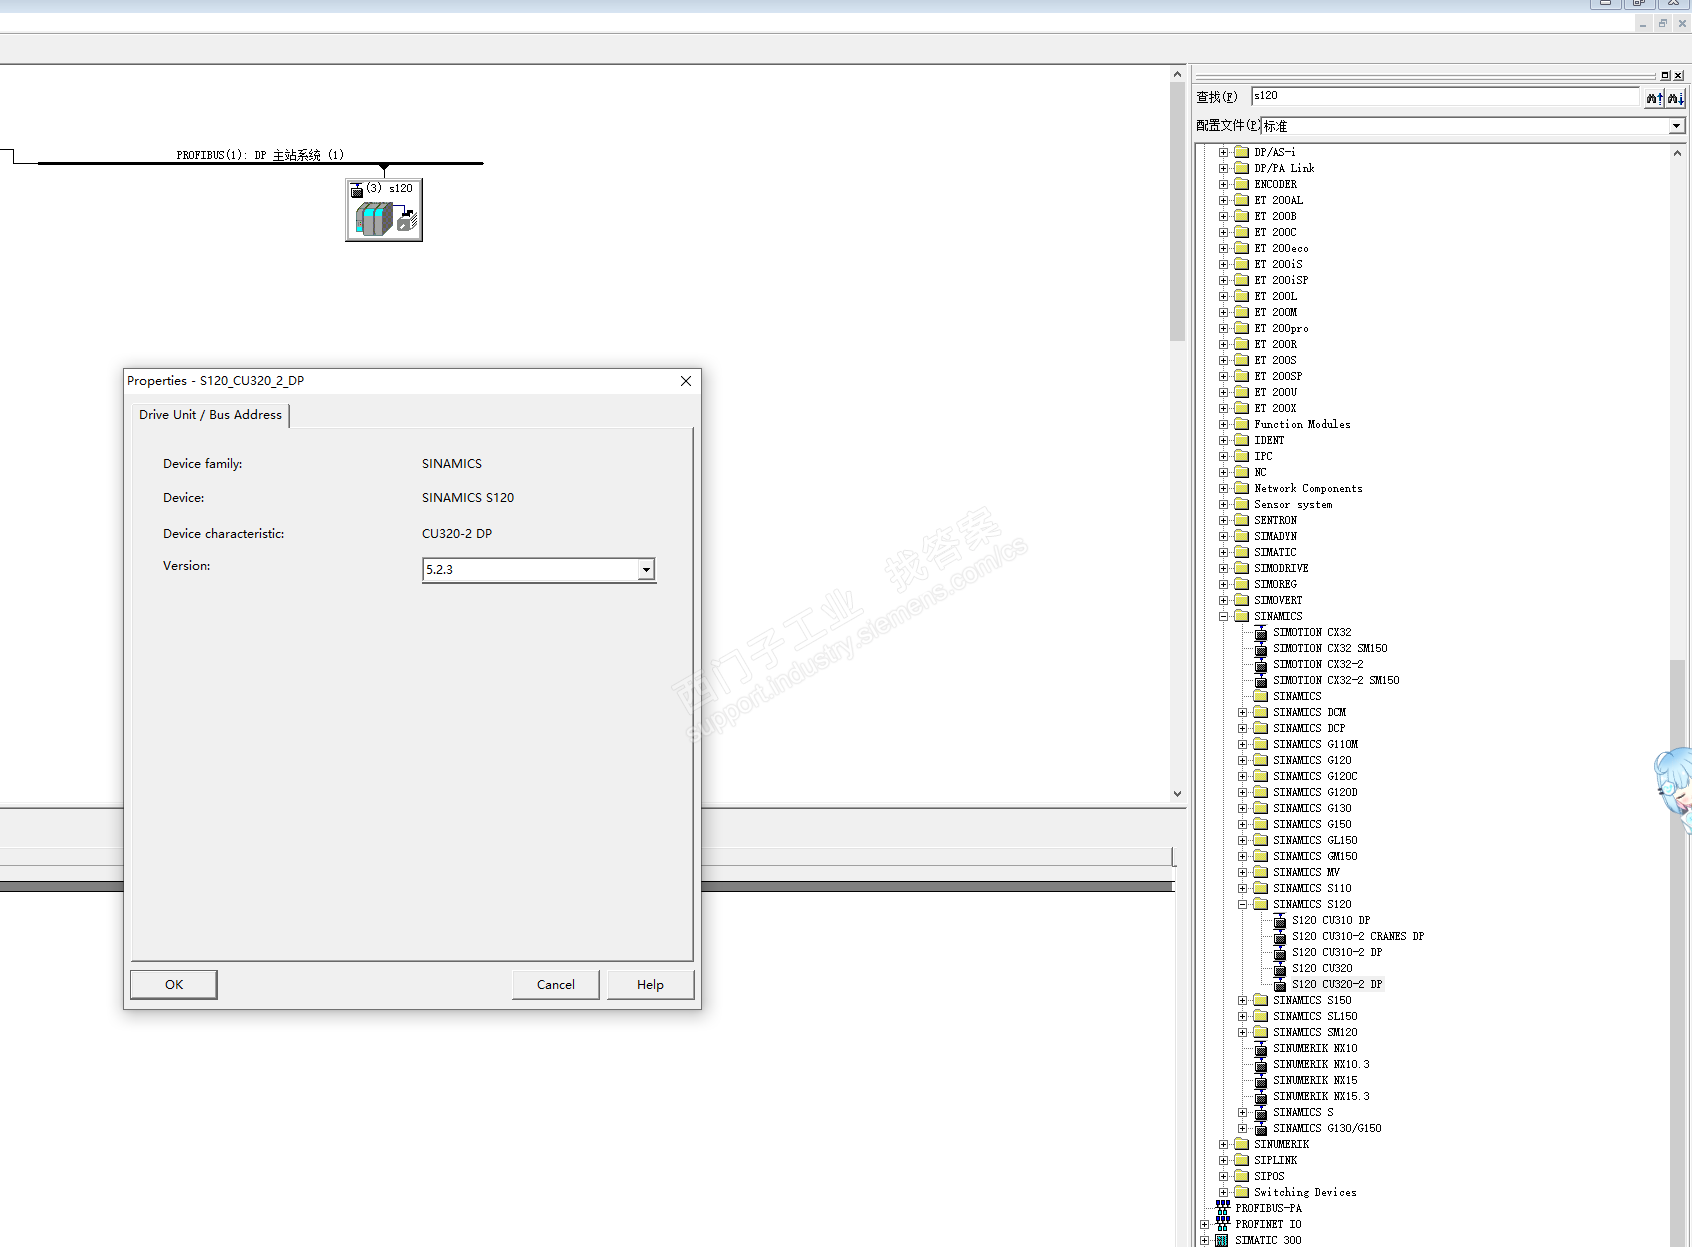Confirm the Properties dialog with OK
Image resolution: width=1692 pixels, height=1247 pixels.
click(174, 985)
